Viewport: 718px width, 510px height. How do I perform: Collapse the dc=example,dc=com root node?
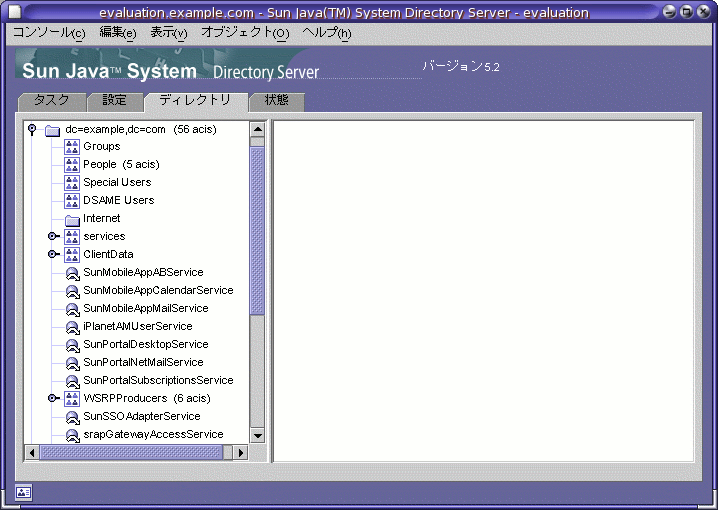(x=32, y=130)
